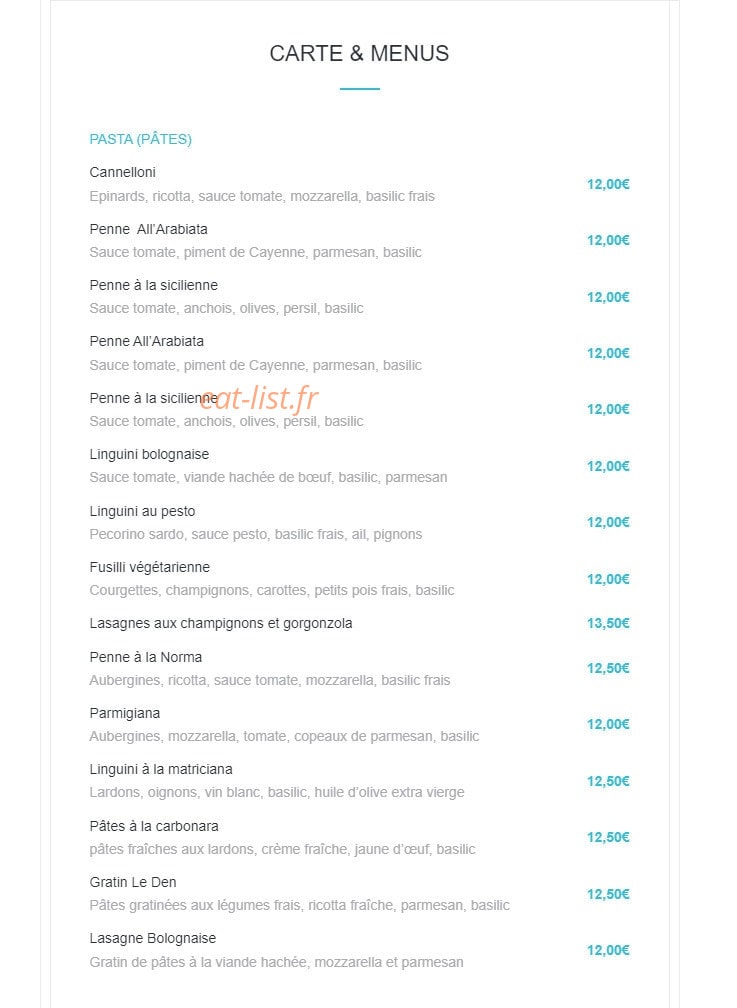Click Pâtes à la carbonara item
The image size is (737, 1008).
154,826
